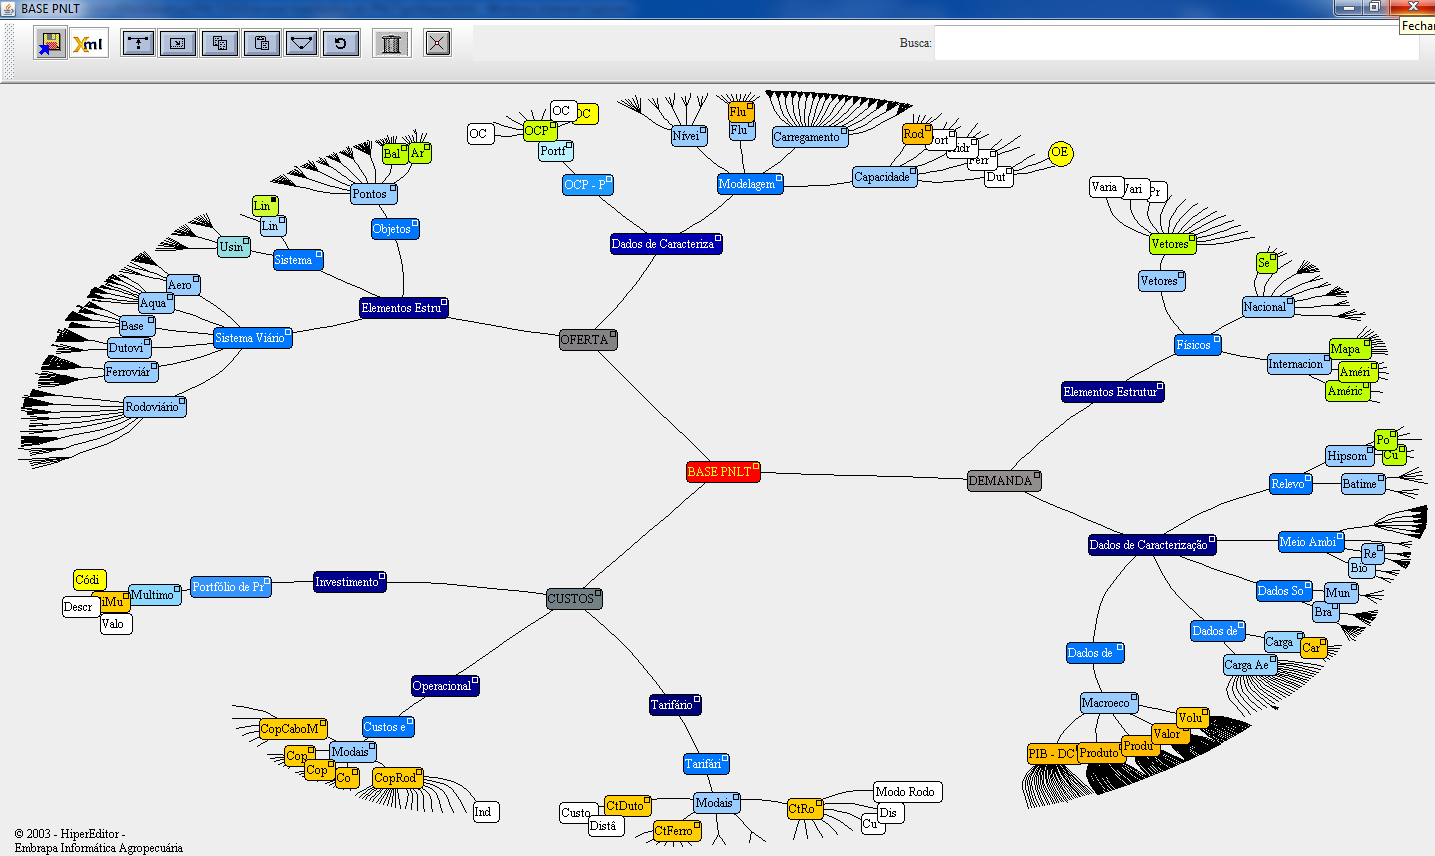
Task: Click the orange Valor node
Action: (x=1170, y=734)
